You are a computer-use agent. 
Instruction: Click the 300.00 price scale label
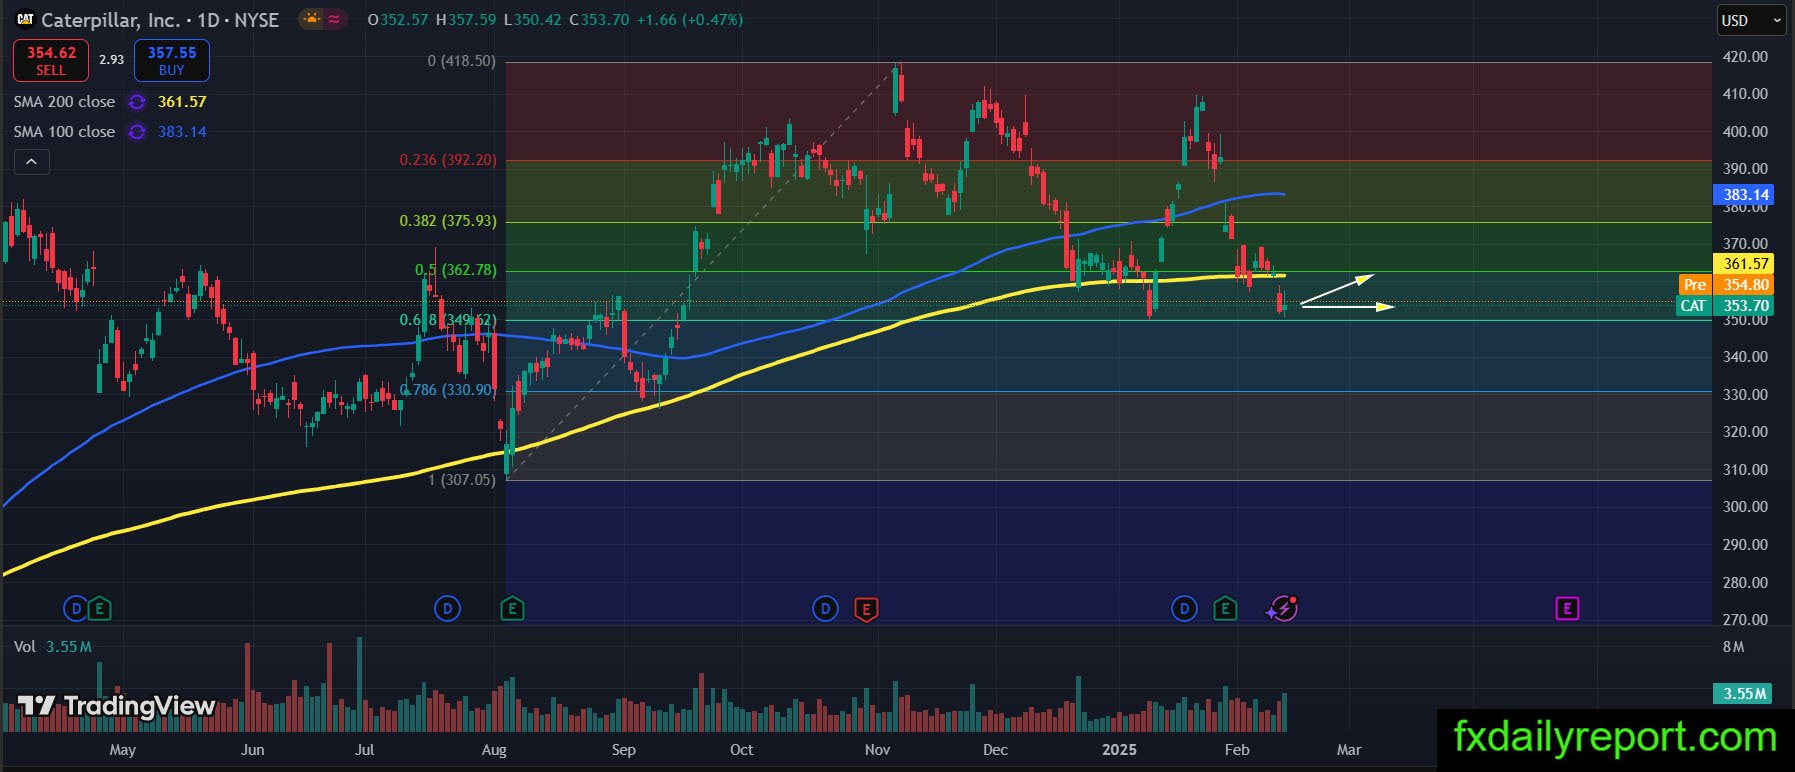tap(1746, 507)
